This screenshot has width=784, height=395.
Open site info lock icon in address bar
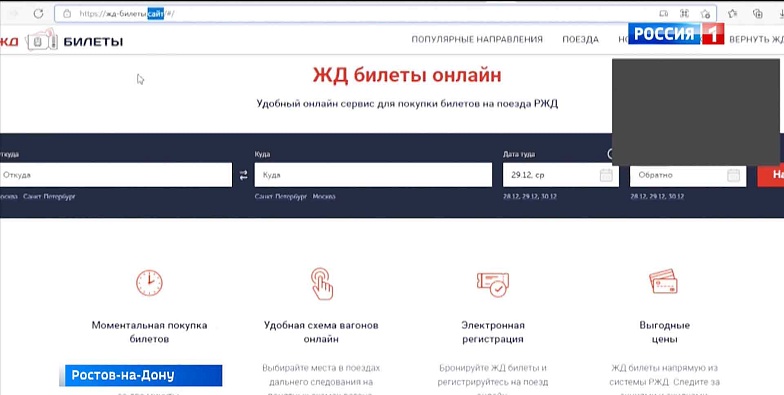pos(67,14)
